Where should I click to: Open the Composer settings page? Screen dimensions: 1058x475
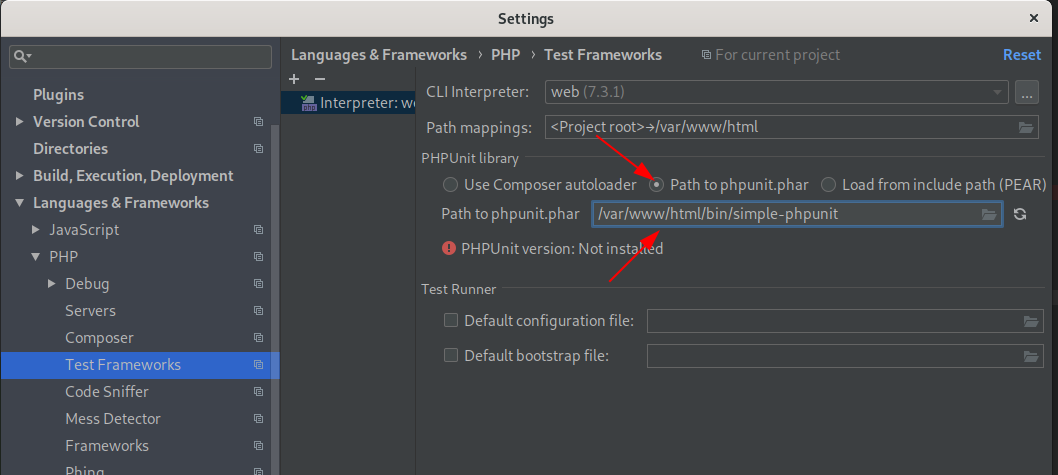pyautogui.click(x=99, y=337)
